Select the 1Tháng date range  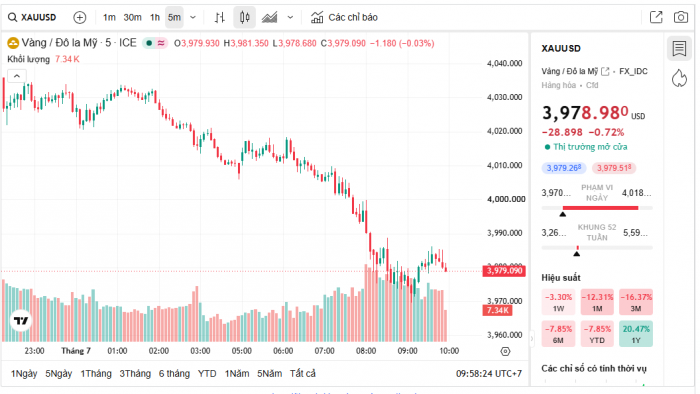click(96, 373)
